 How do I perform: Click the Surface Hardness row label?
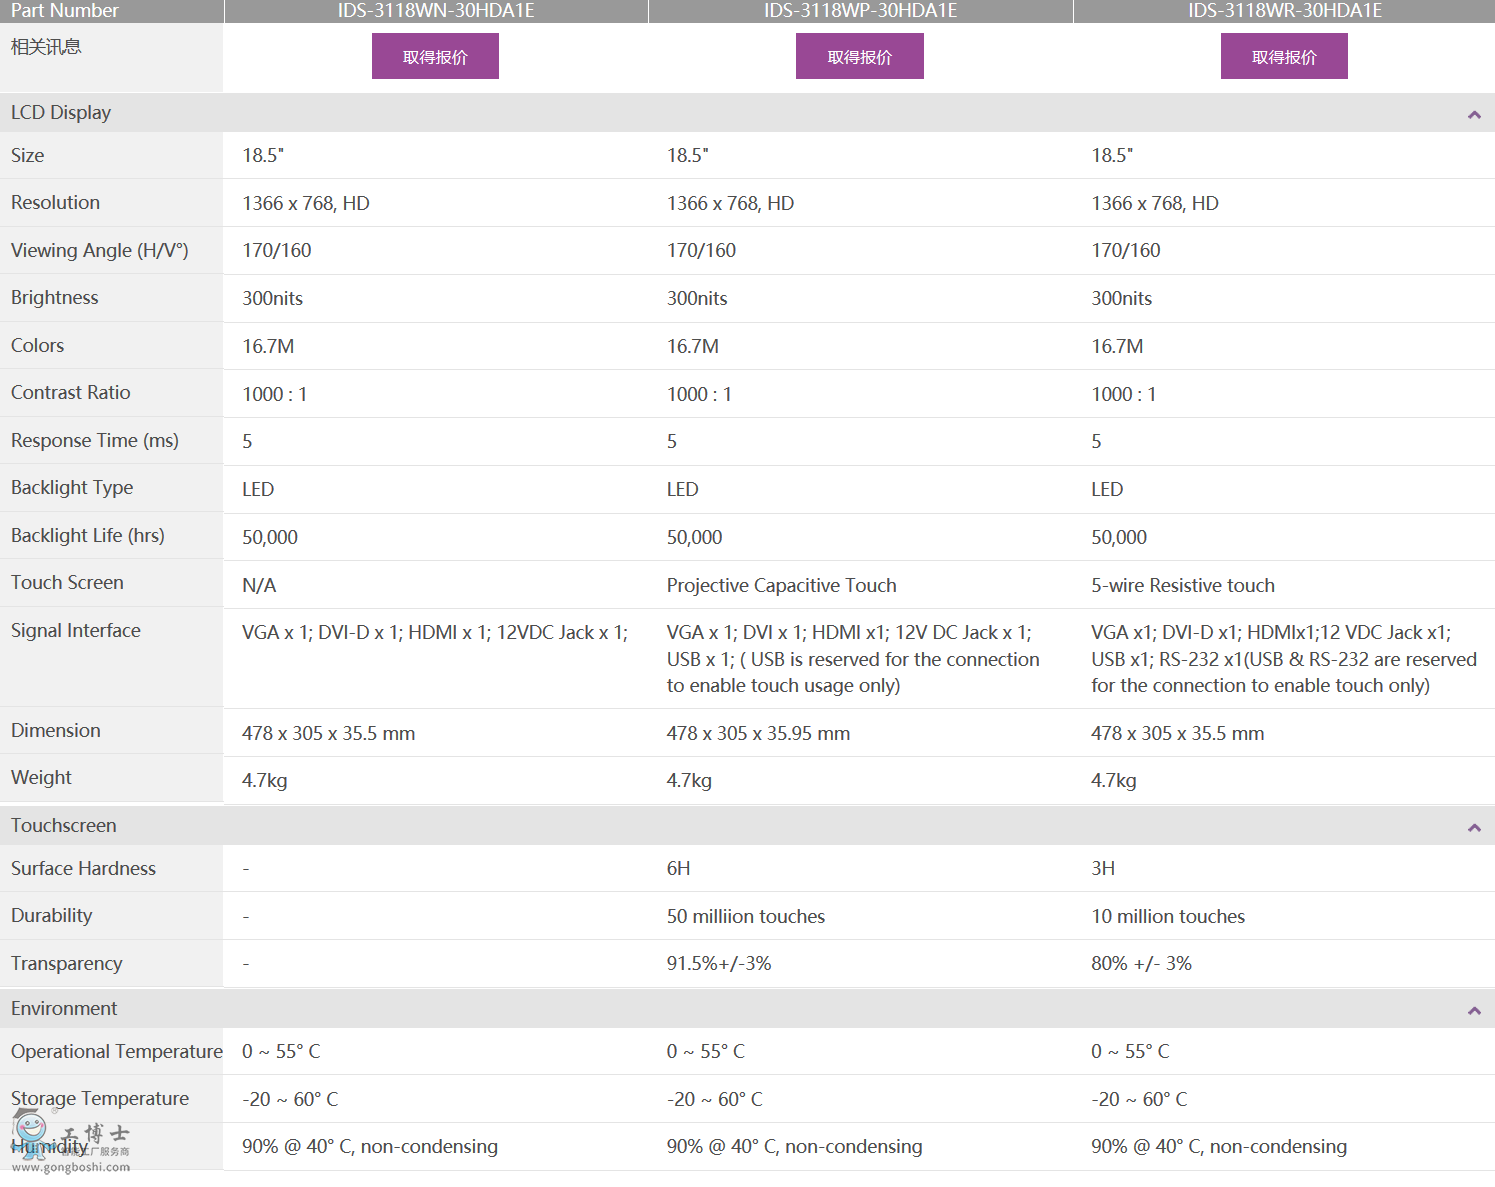(x=83, y=869)
